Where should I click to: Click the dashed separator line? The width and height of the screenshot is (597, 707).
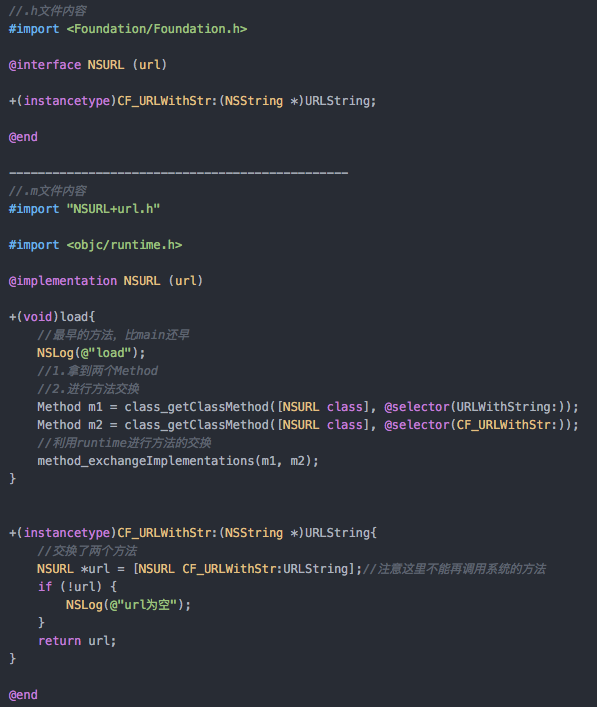click(x=179, y=173)
